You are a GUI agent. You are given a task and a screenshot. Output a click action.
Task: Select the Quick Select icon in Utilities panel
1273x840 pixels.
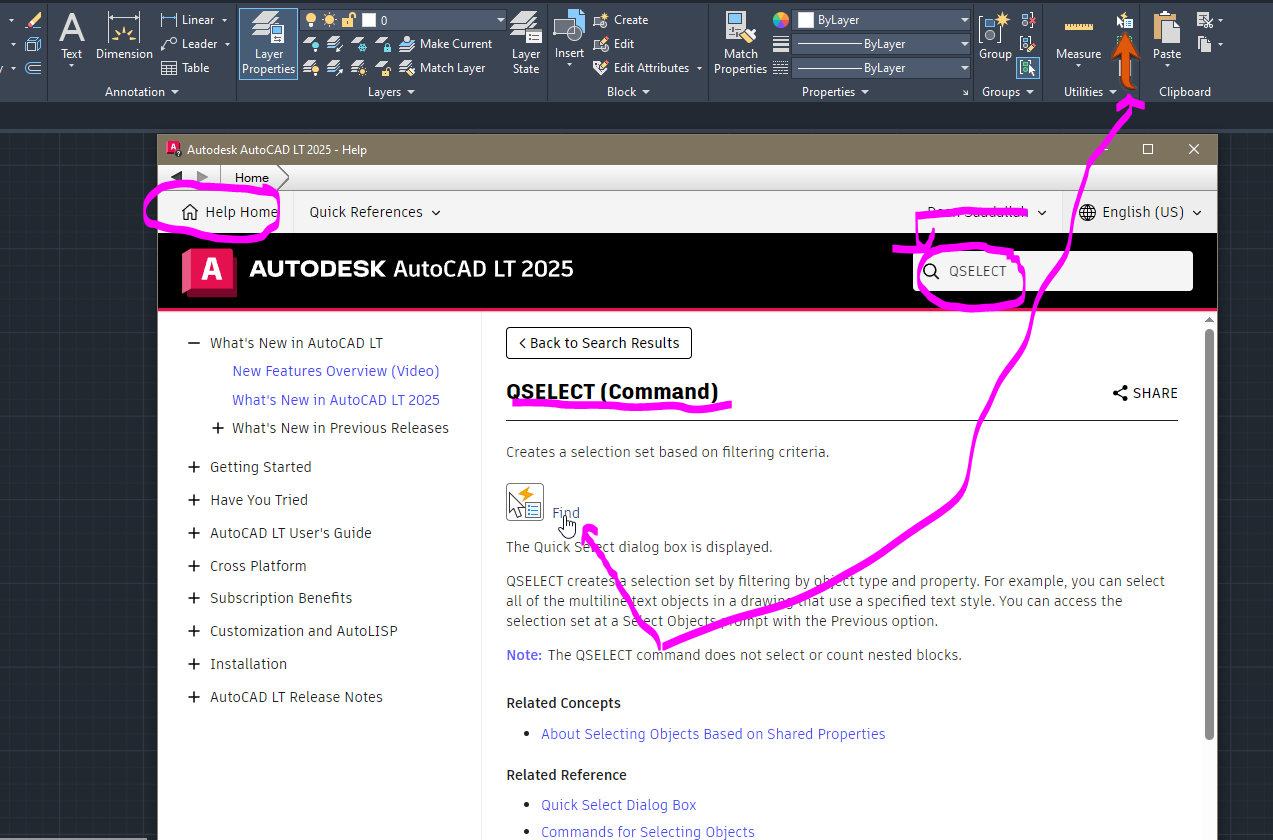tap(1124, 20)
